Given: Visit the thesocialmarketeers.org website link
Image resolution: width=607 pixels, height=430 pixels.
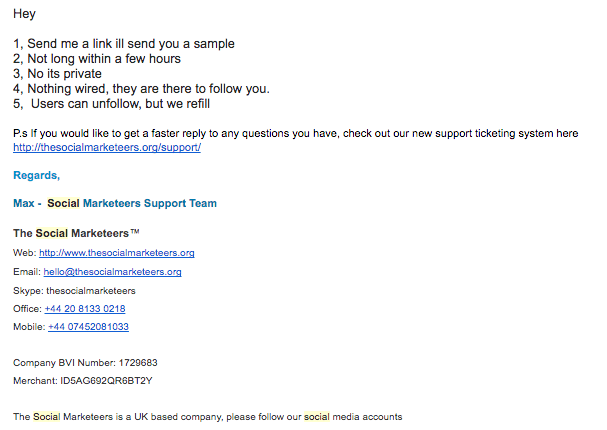Looking at the screenshot, I should click(x=117, y=253).
